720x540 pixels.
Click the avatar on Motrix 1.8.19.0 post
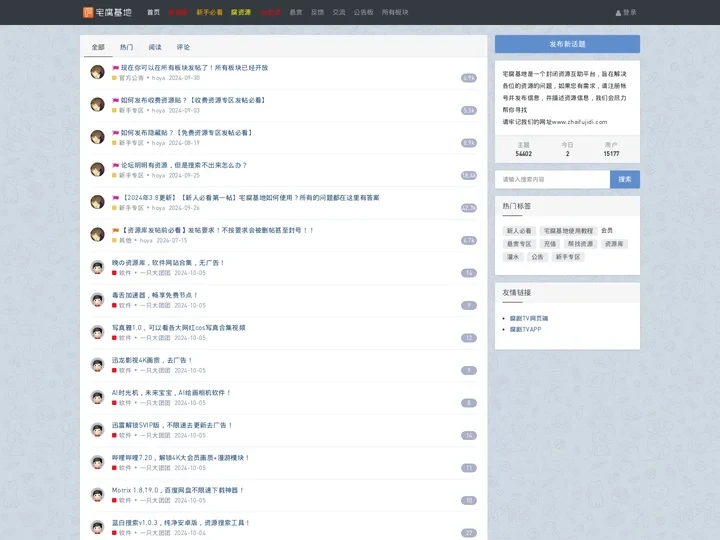tap(97, 495)
